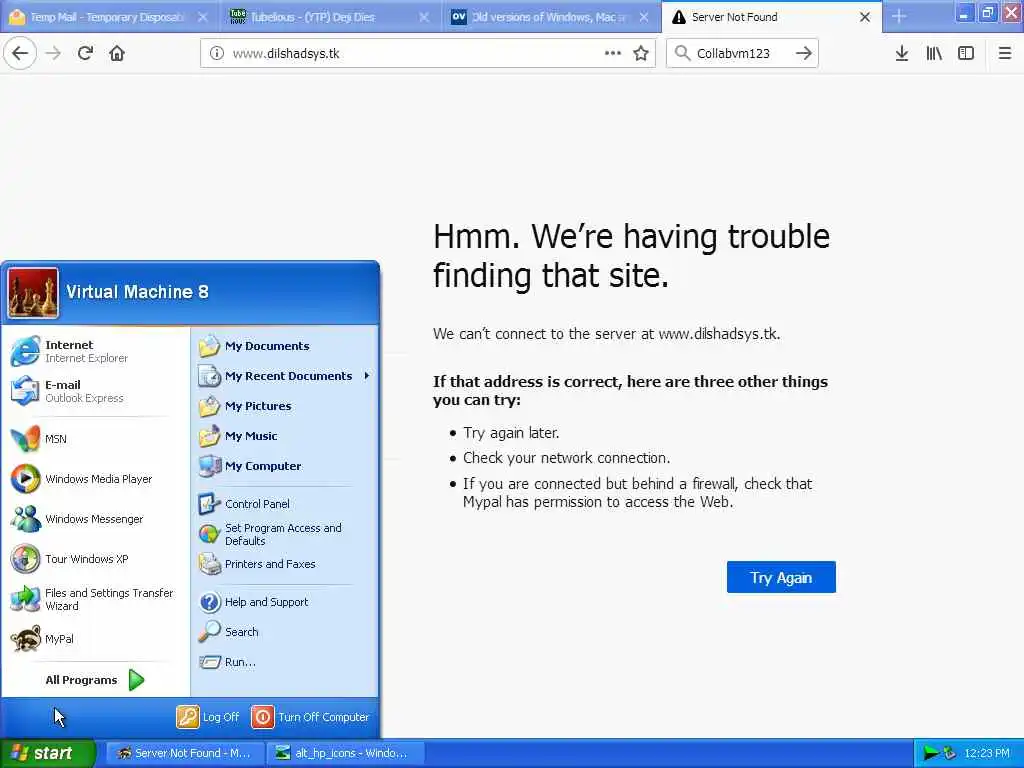Viewport: 1024px width, 768px height.
Task: Open My Computer
Action: pos(284,466)
